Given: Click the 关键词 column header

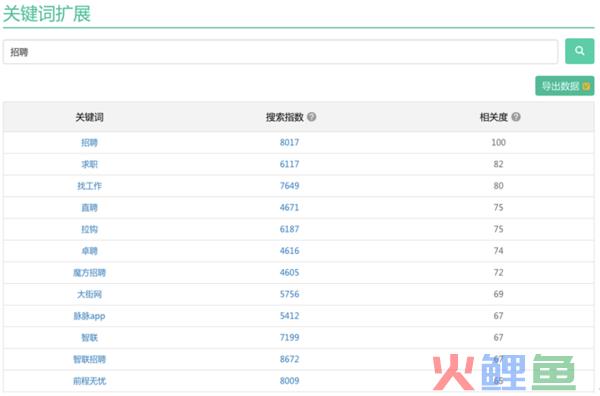Looking at the screenshot, I should point(90,117).
